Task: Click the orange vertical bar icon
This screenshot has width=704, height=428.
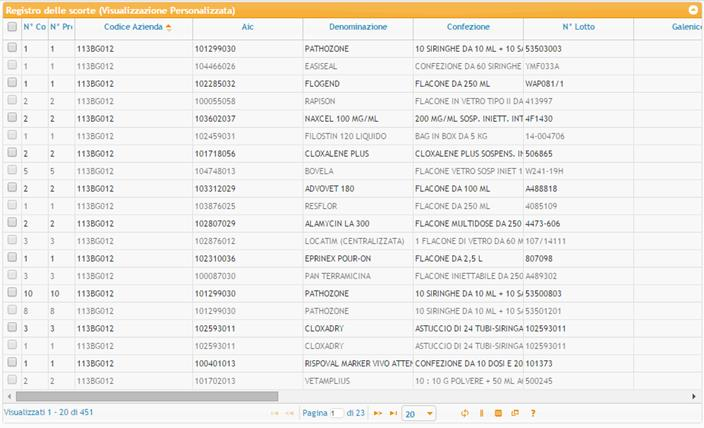Action: click(x=481, y=413)
